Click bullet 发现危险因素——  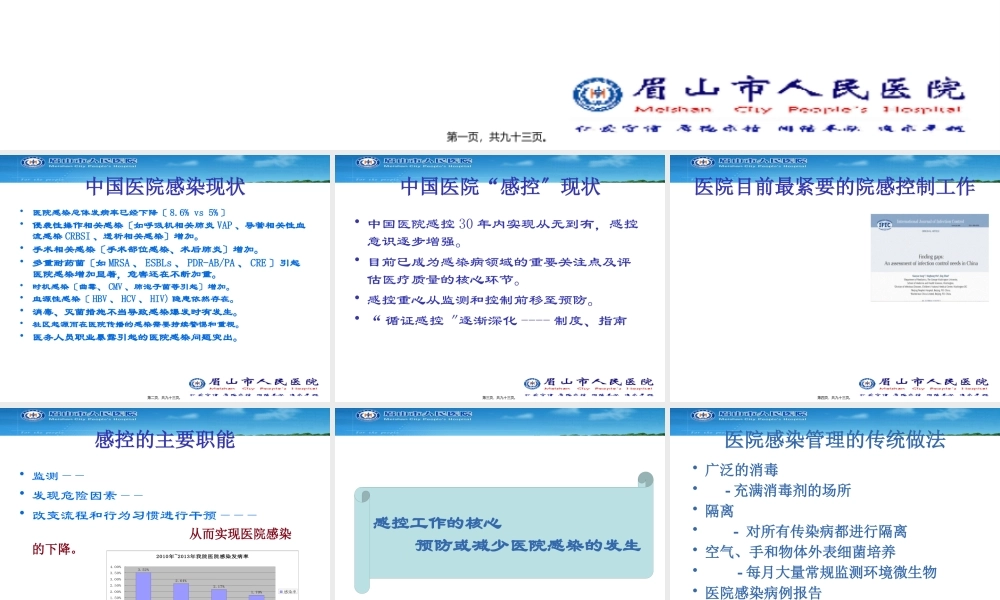pyautogui.click(x=87, y=495)
